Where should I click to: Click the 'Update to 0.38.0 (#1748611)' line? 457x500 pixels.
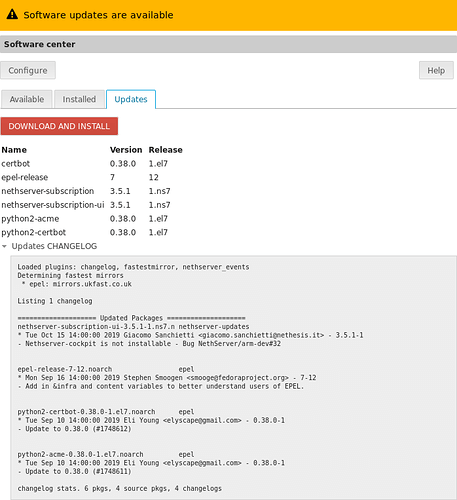[x=74, y=472]
